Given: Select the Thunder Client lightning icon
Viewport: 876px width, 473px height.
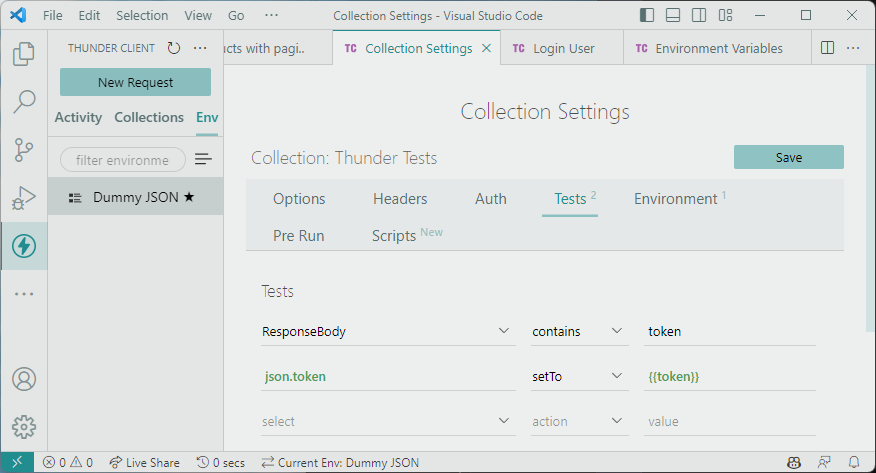Looking at the screenshot, I should (23, 246).
